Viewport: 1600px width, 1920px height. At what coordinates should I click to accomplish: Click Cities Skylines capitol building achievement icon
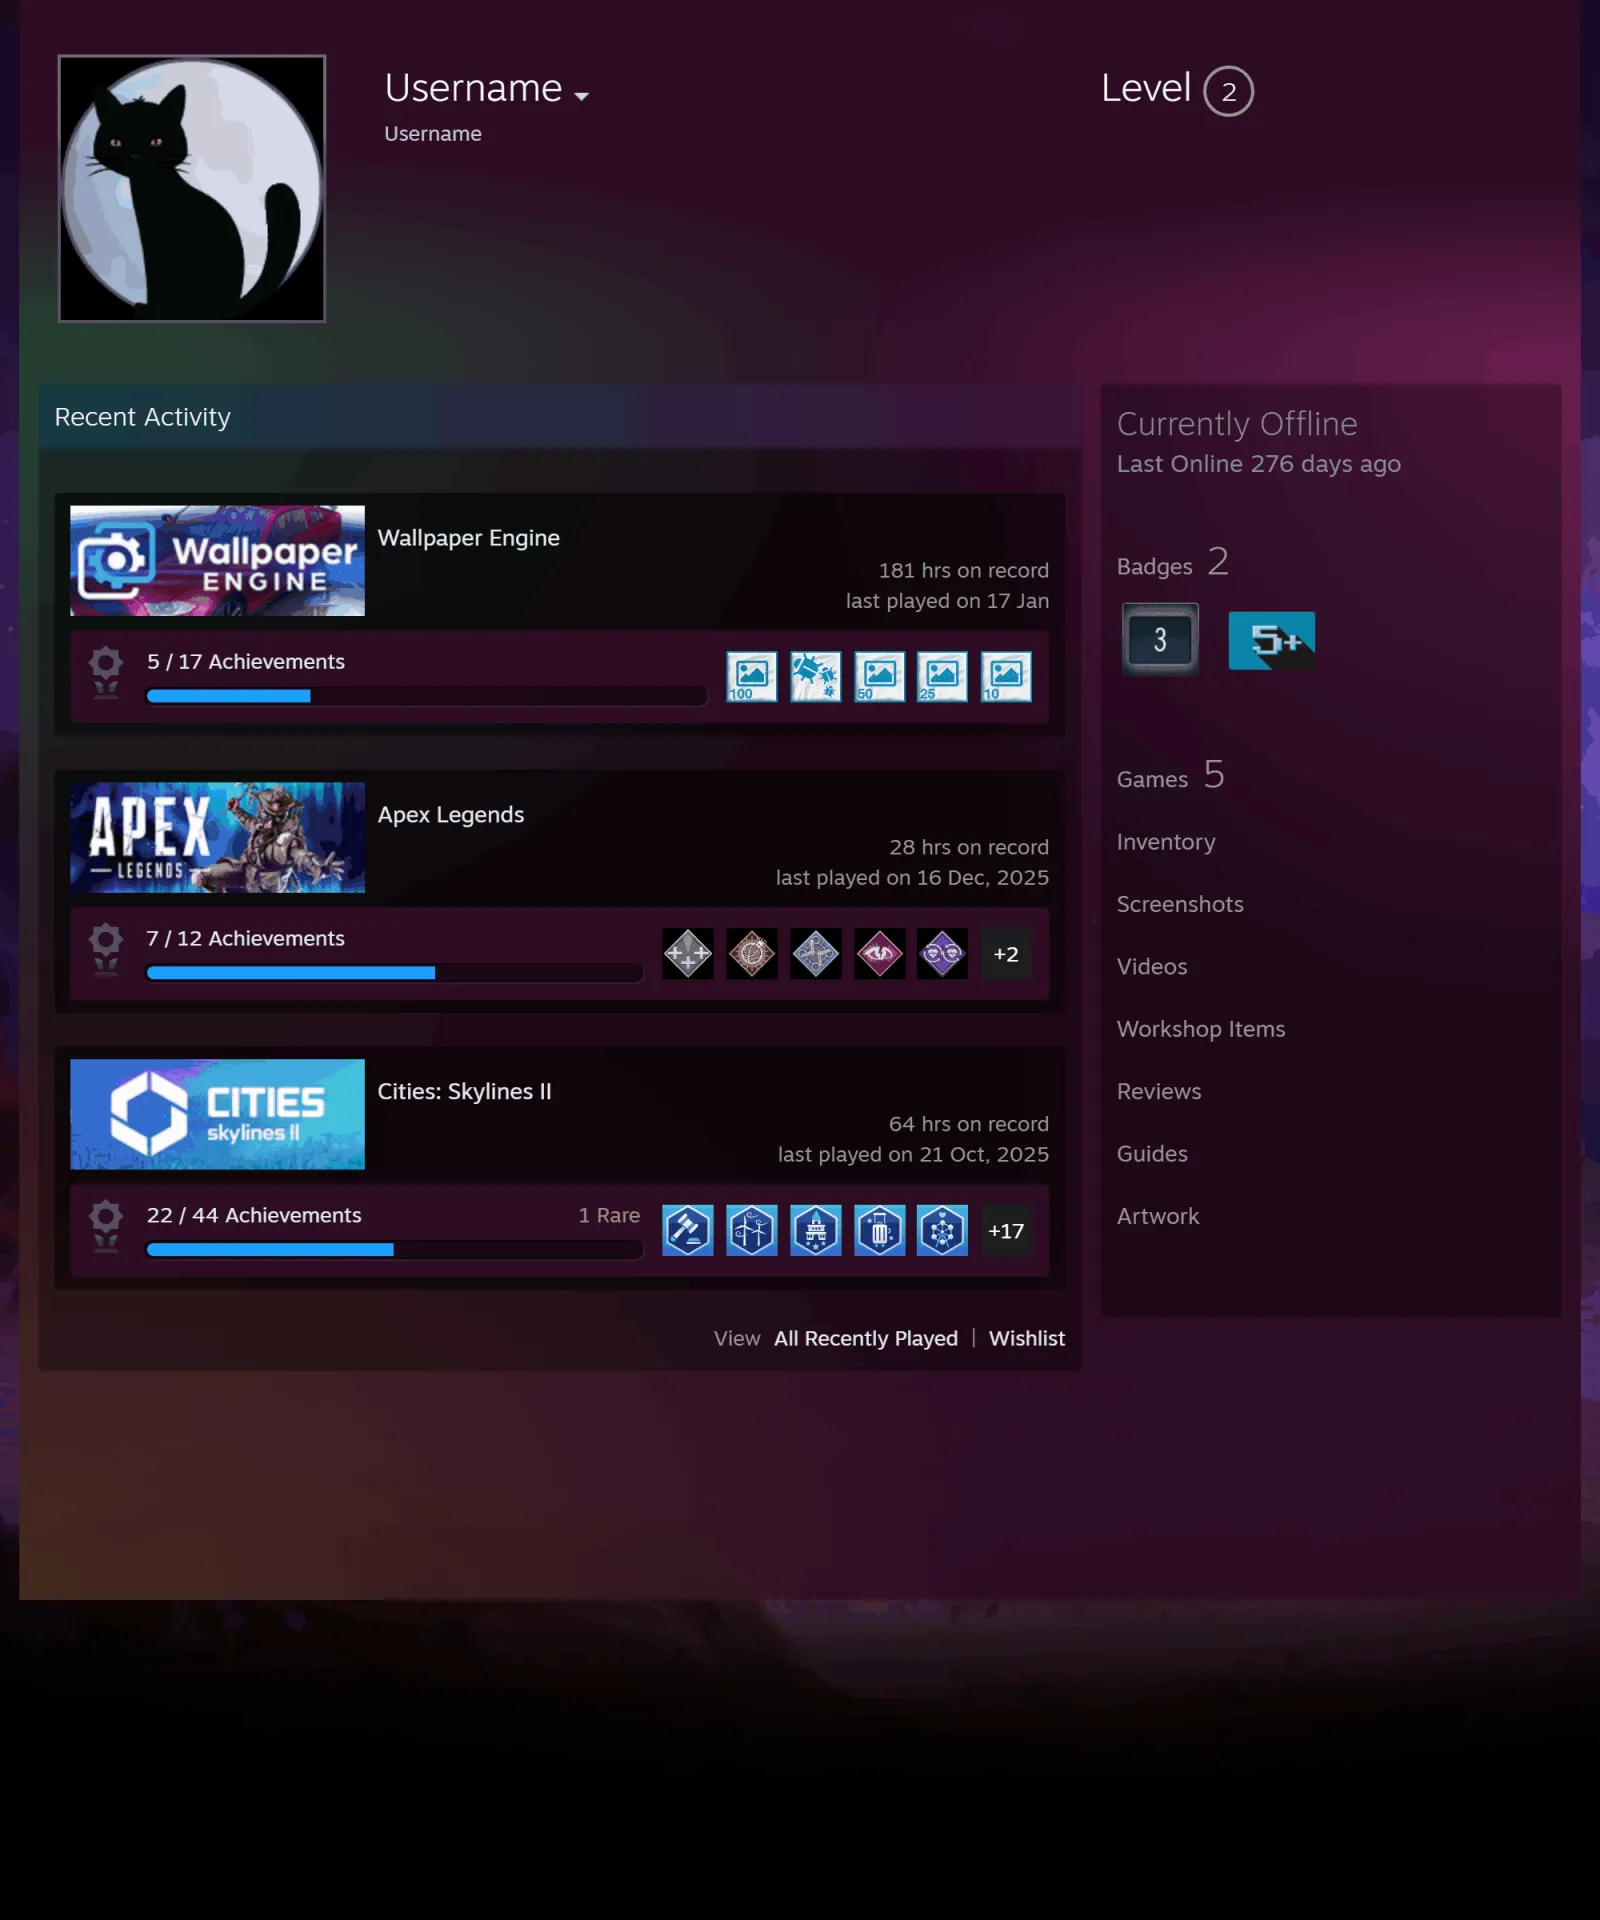816,1231
